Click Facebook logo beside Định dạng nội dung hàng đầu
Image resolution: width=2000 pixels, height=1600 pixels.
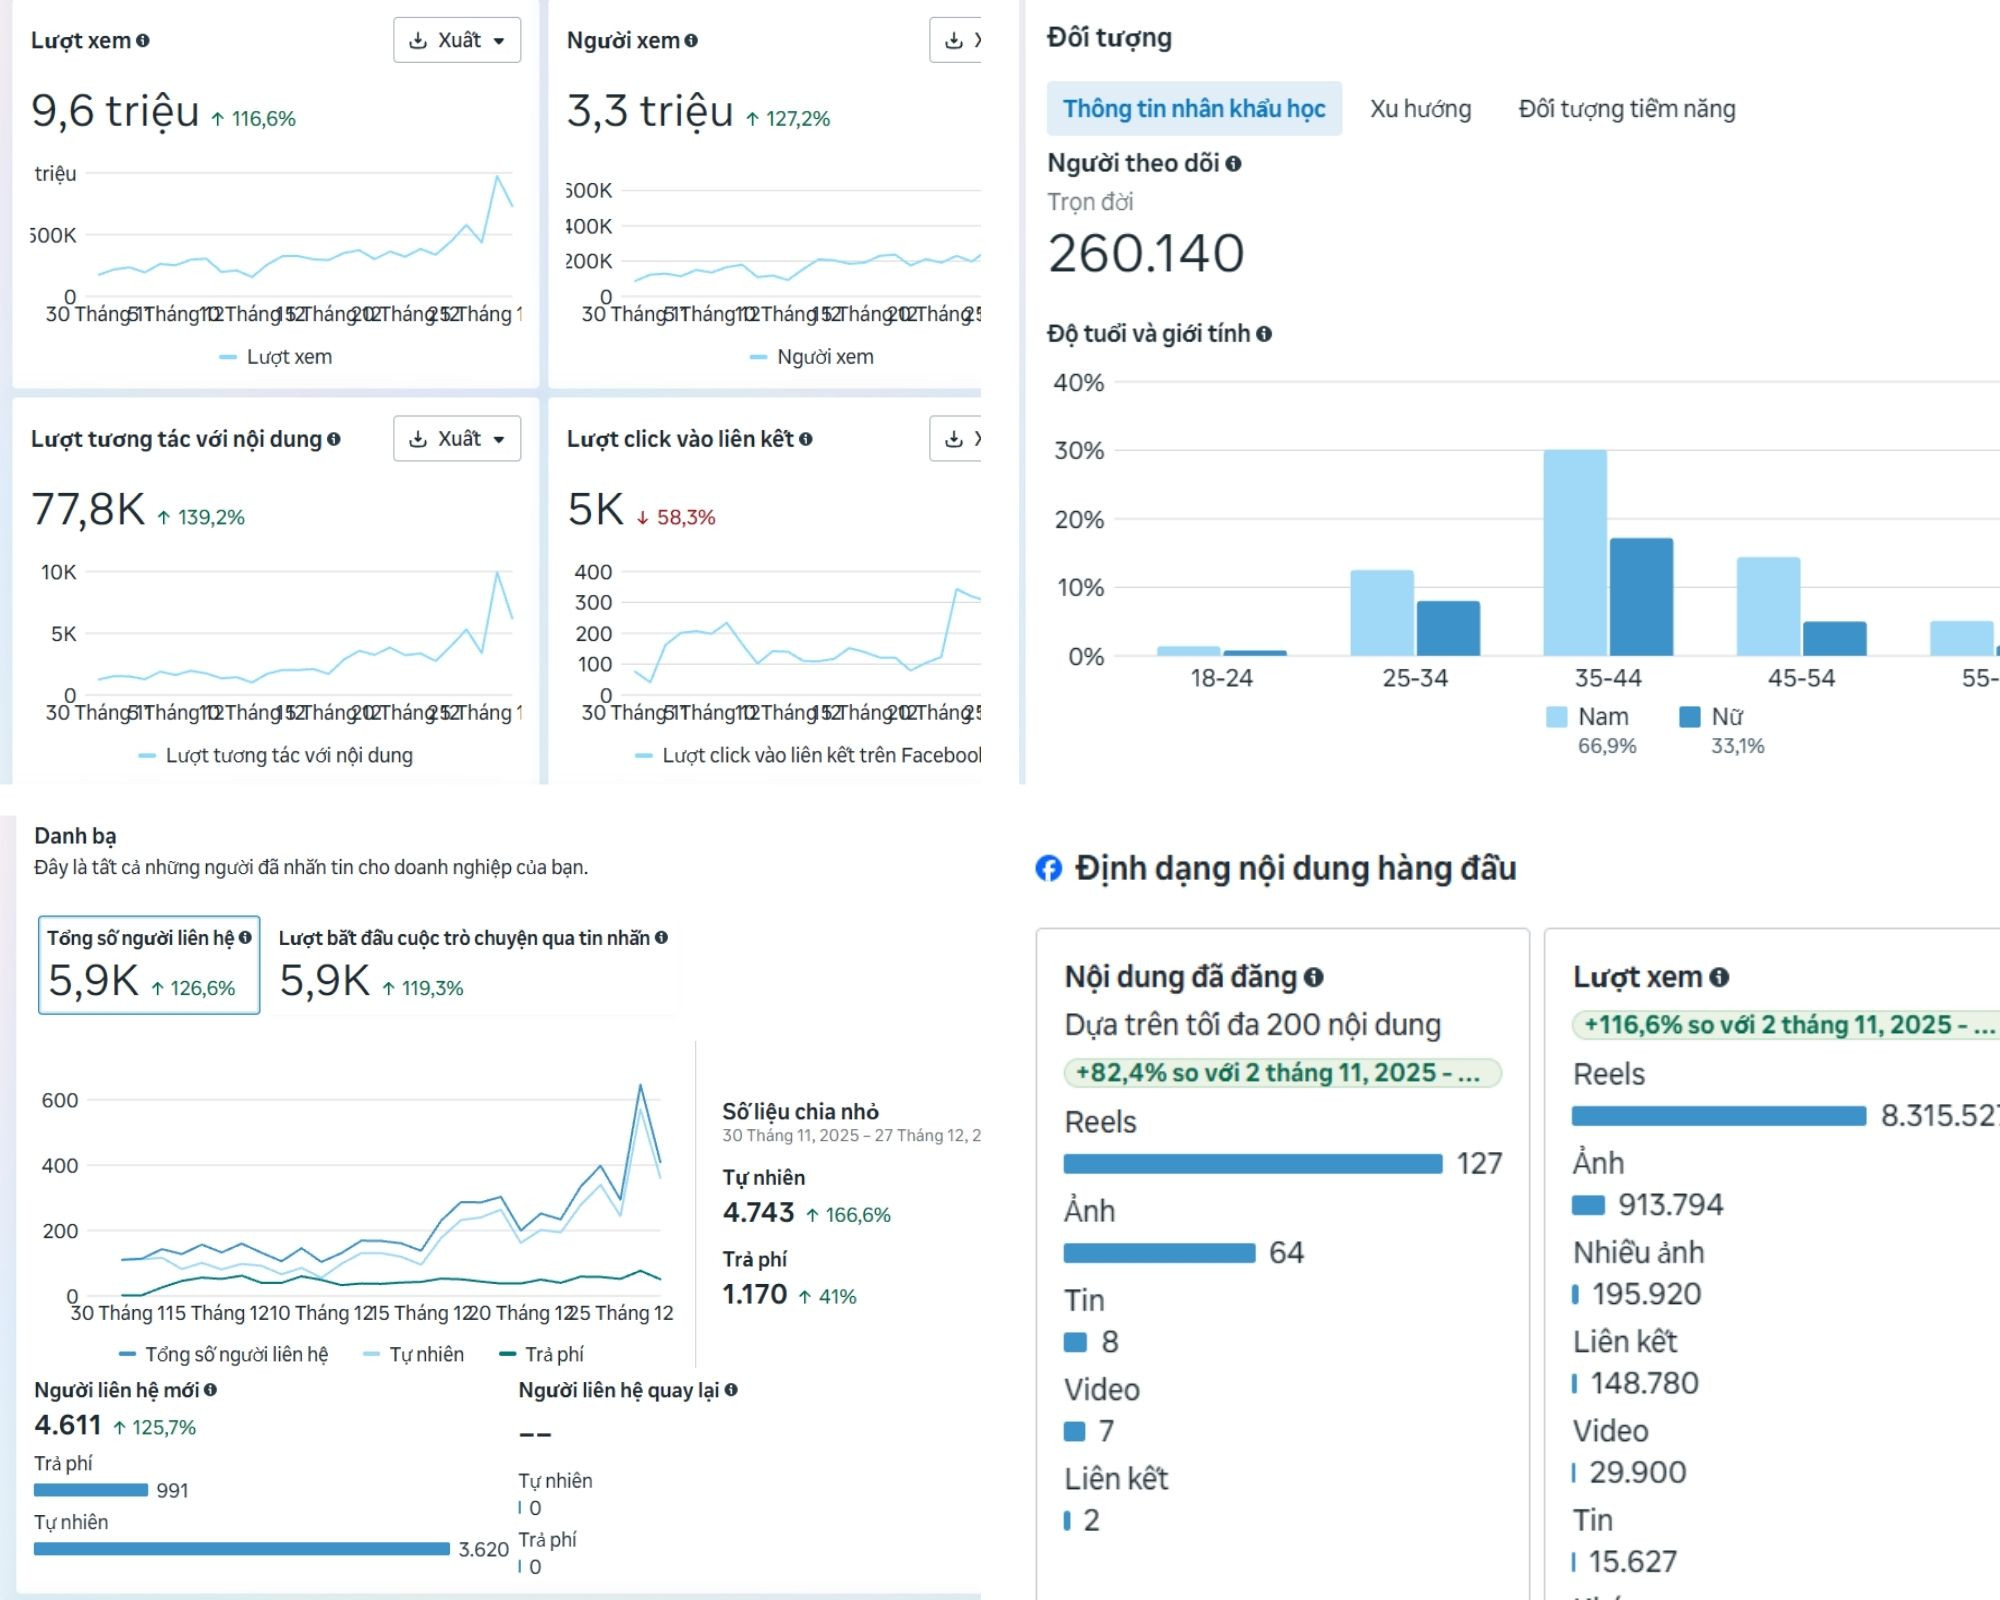(1048, 868)
